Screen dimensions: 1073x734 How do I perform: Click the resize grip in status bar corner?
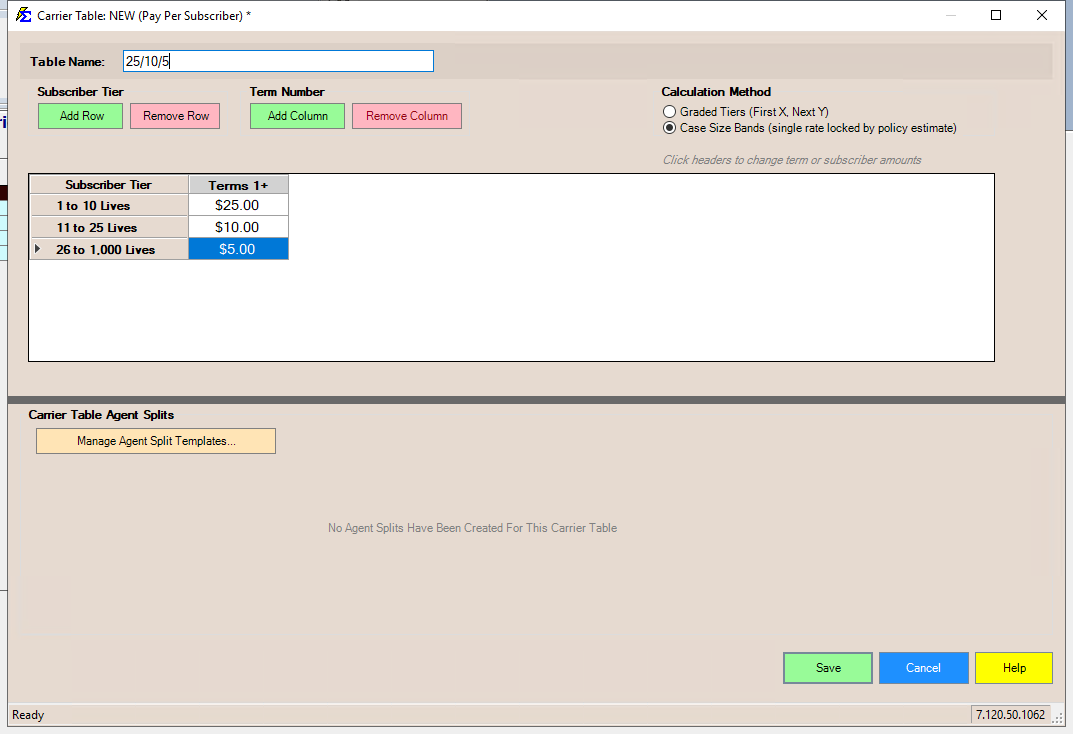click(1058, 717)
